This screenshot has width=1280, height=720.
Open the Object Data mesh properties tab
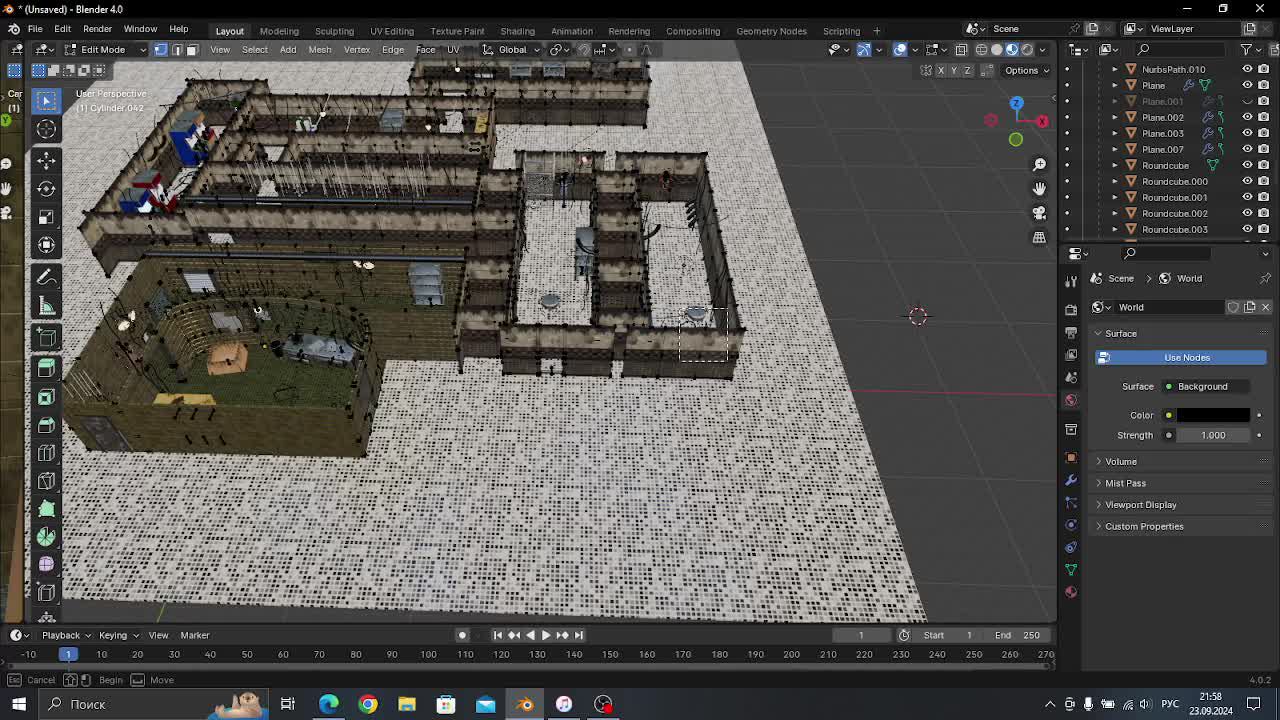click(x=1071, y=569)
